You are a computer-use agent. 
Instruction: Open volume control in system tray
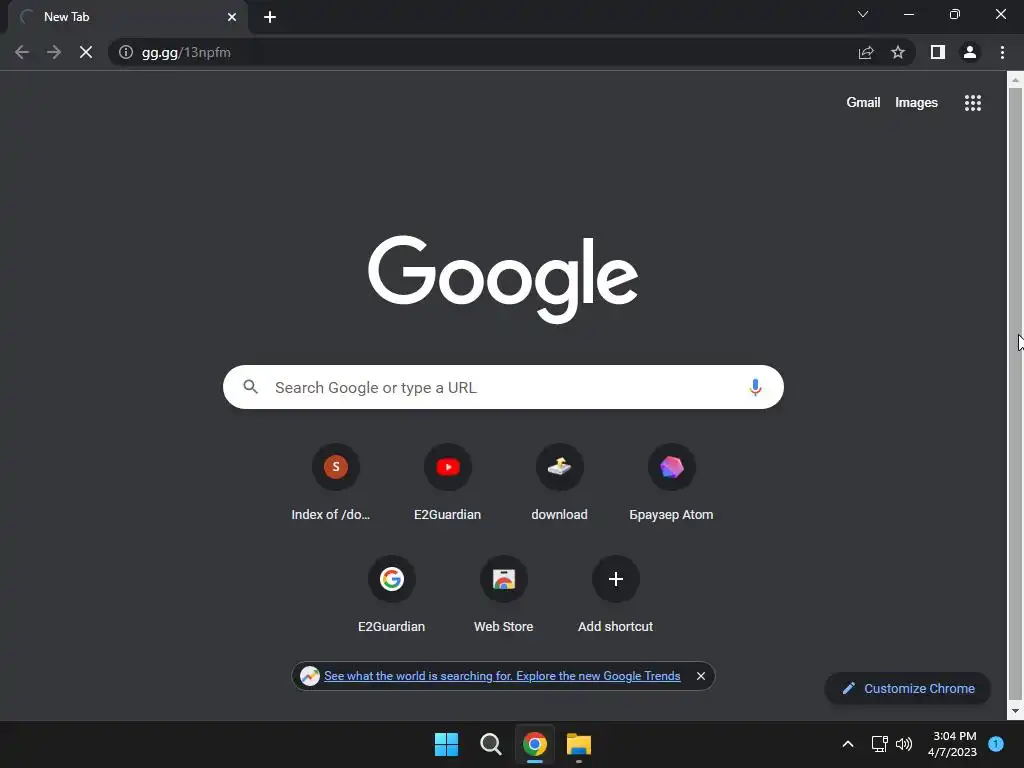pos(904,744)
